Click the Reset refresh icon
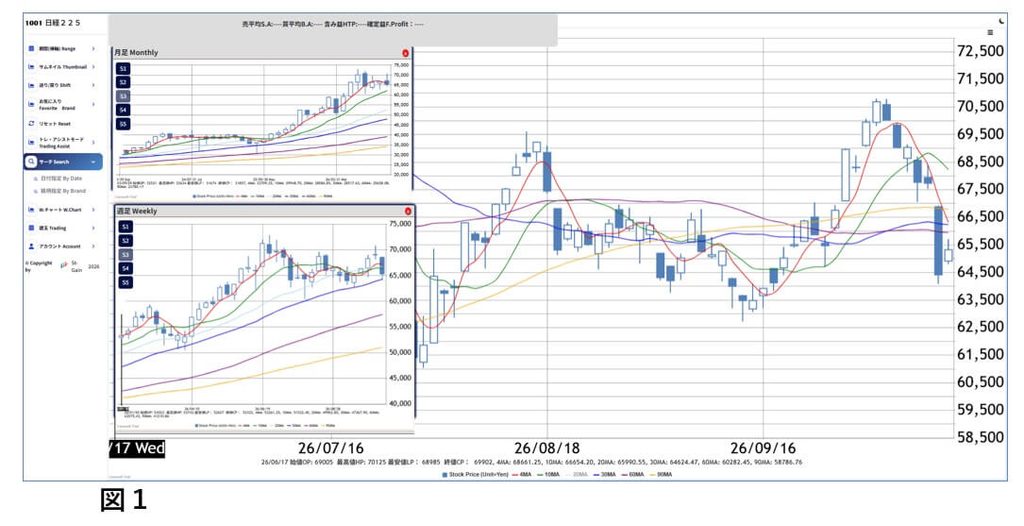The height and width of the screenshot is (526, 1024). tap(31, 123)
